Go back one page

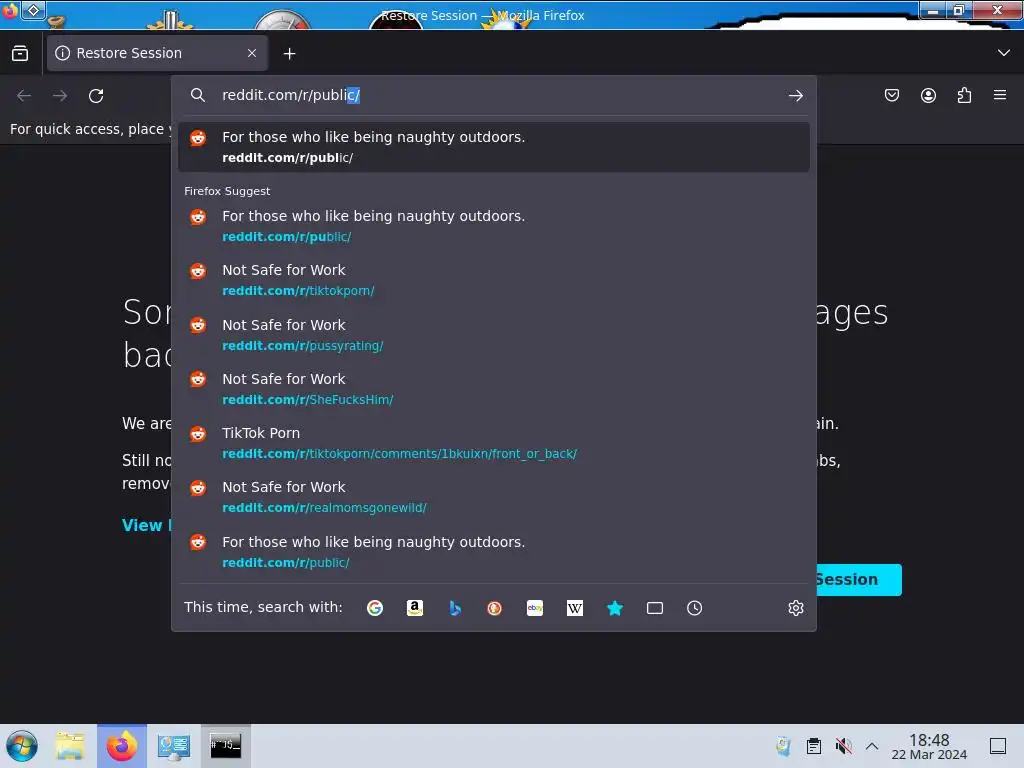click(24, 96)
